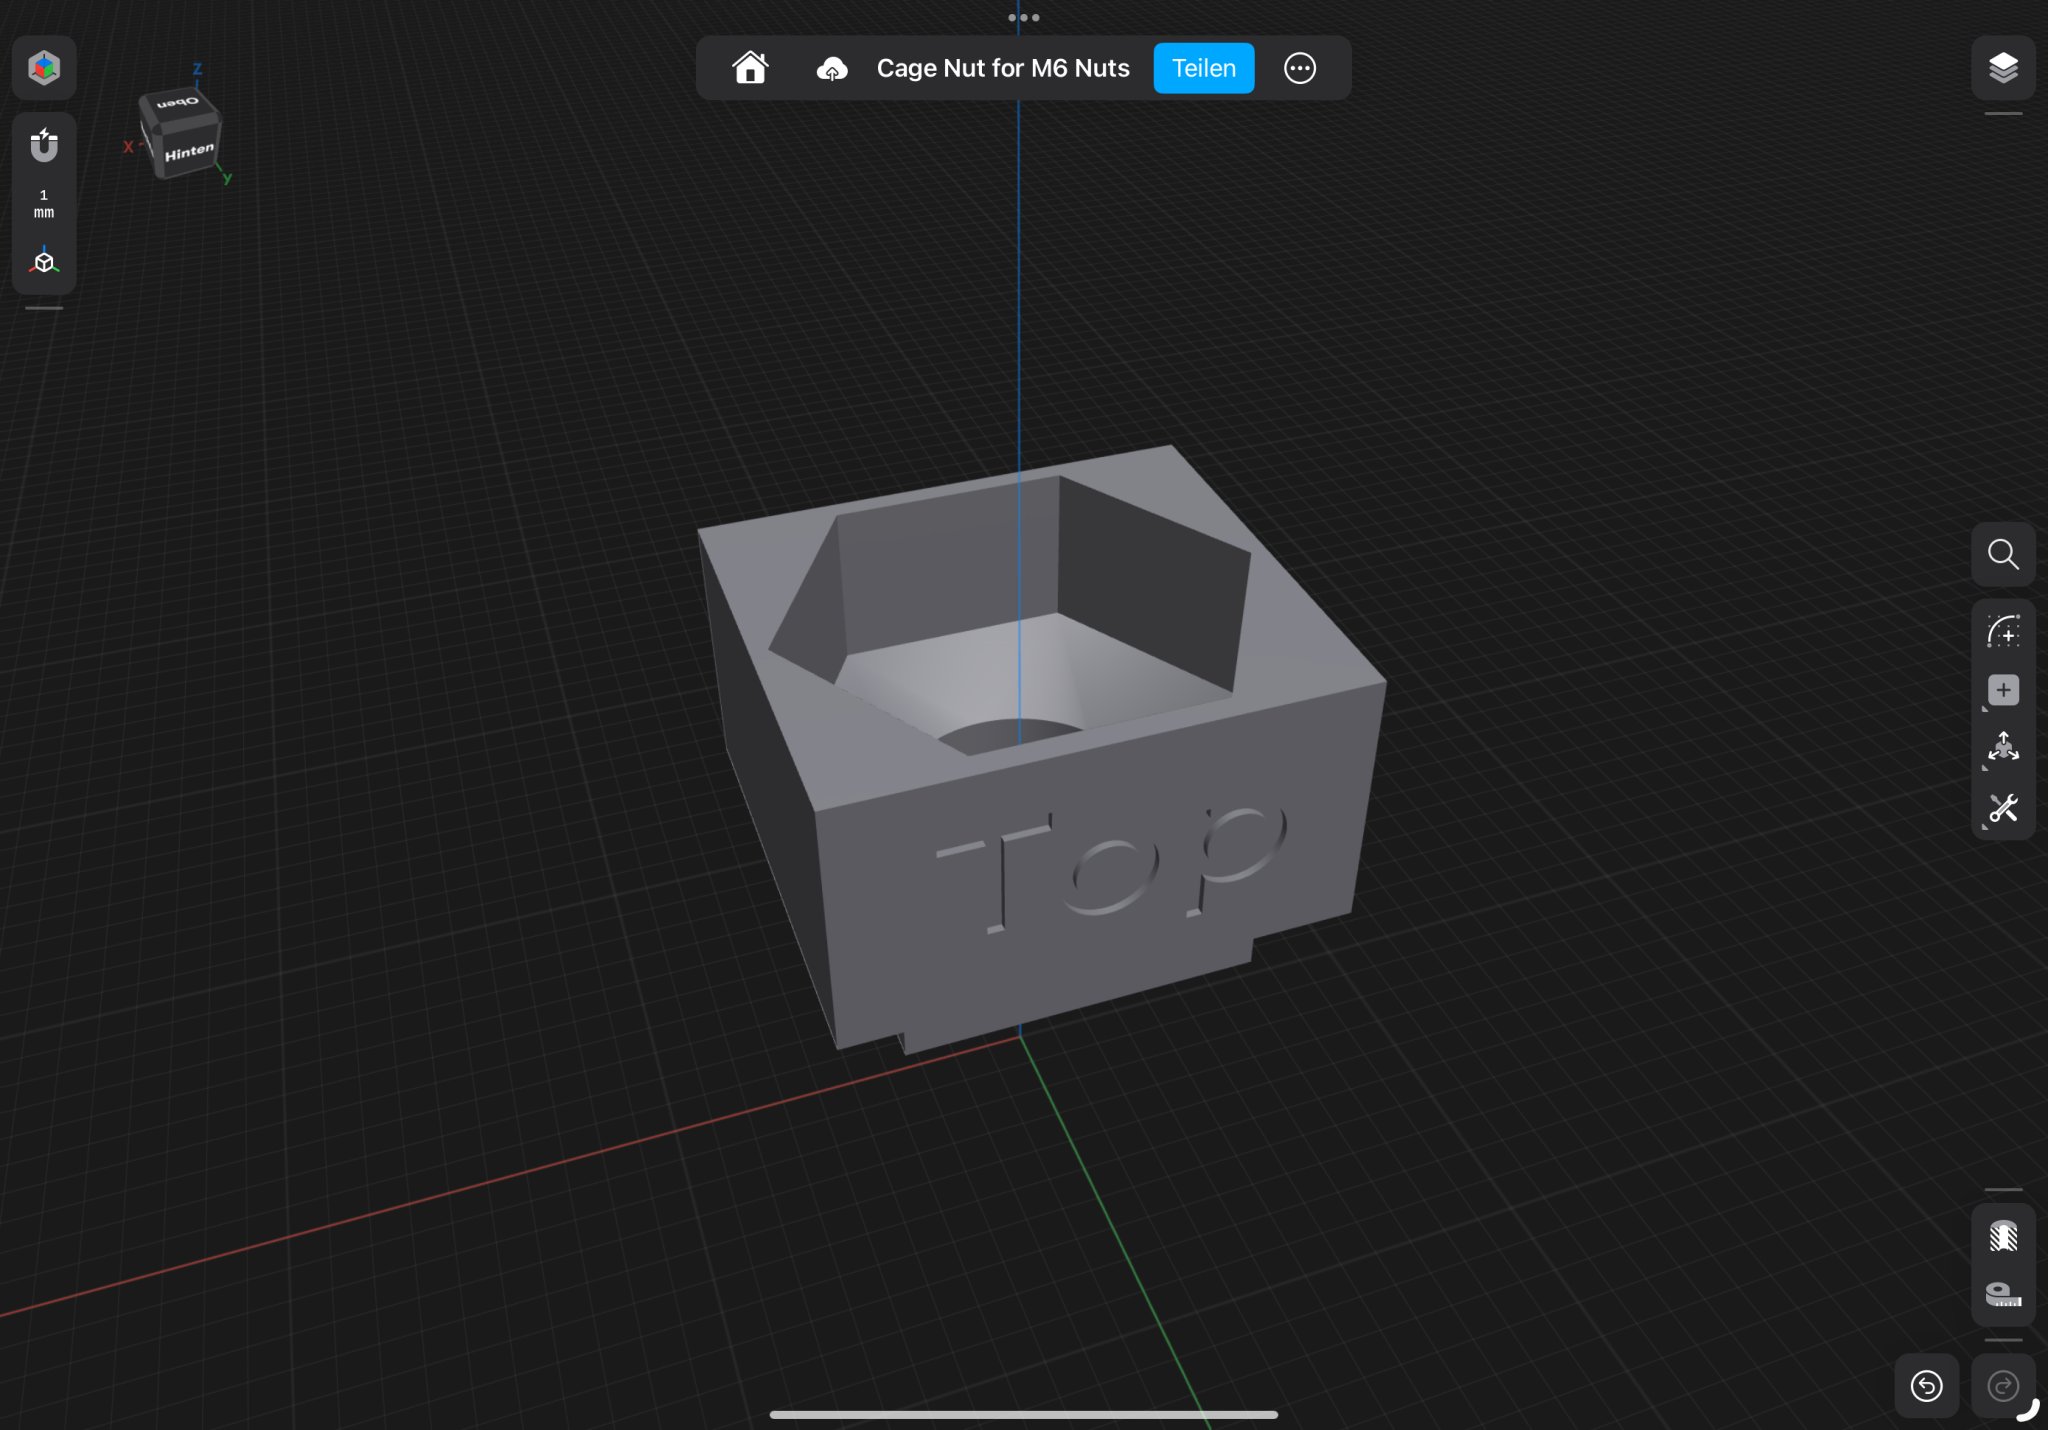Open the wrench and screwdriver Tools menu
The image size is (2048, 1430).
2003,808
